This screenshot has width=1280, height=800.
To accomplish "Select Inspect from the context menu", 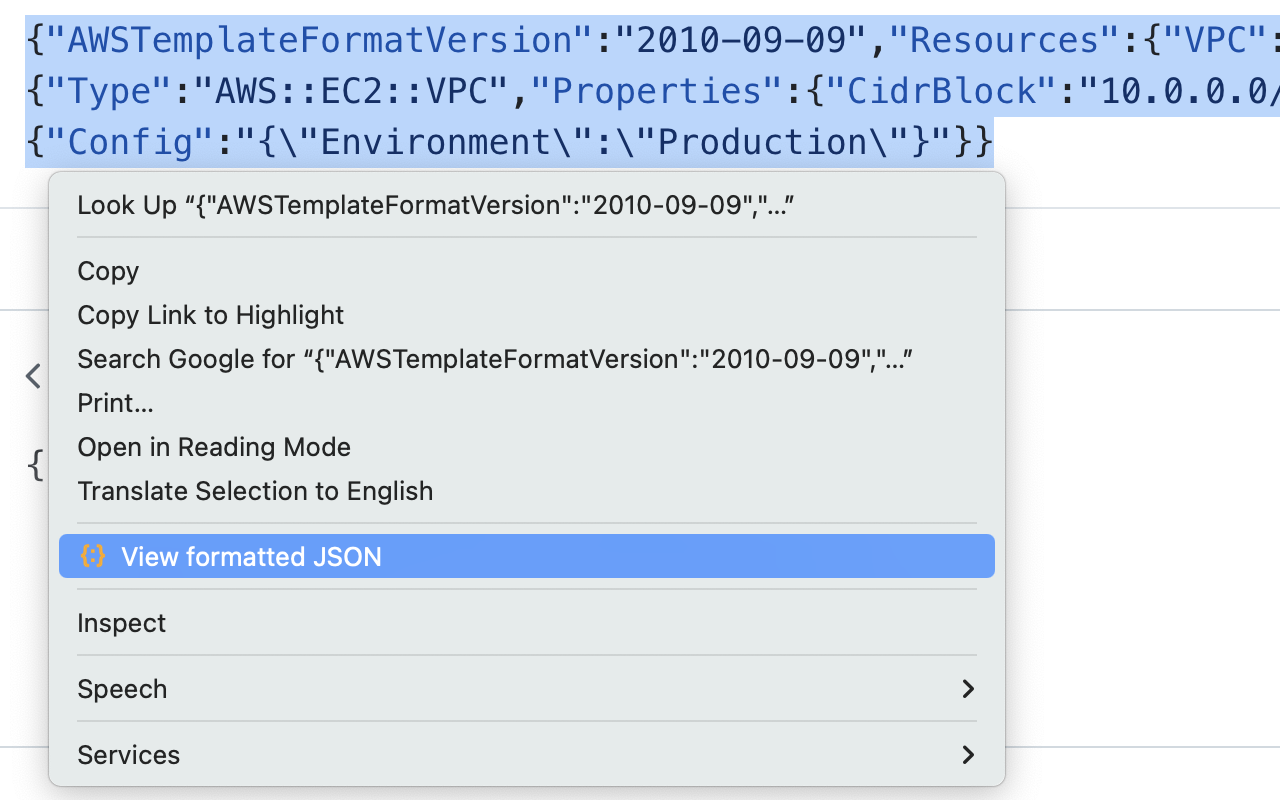I will point(527,623).
